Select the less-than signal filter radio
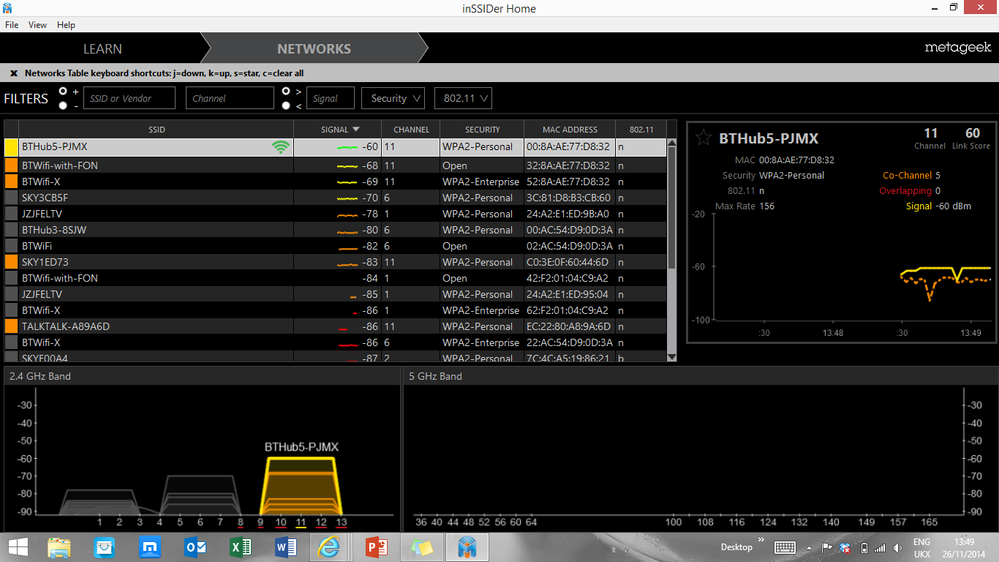Screen dimensions: 999x562 (285, 105)
